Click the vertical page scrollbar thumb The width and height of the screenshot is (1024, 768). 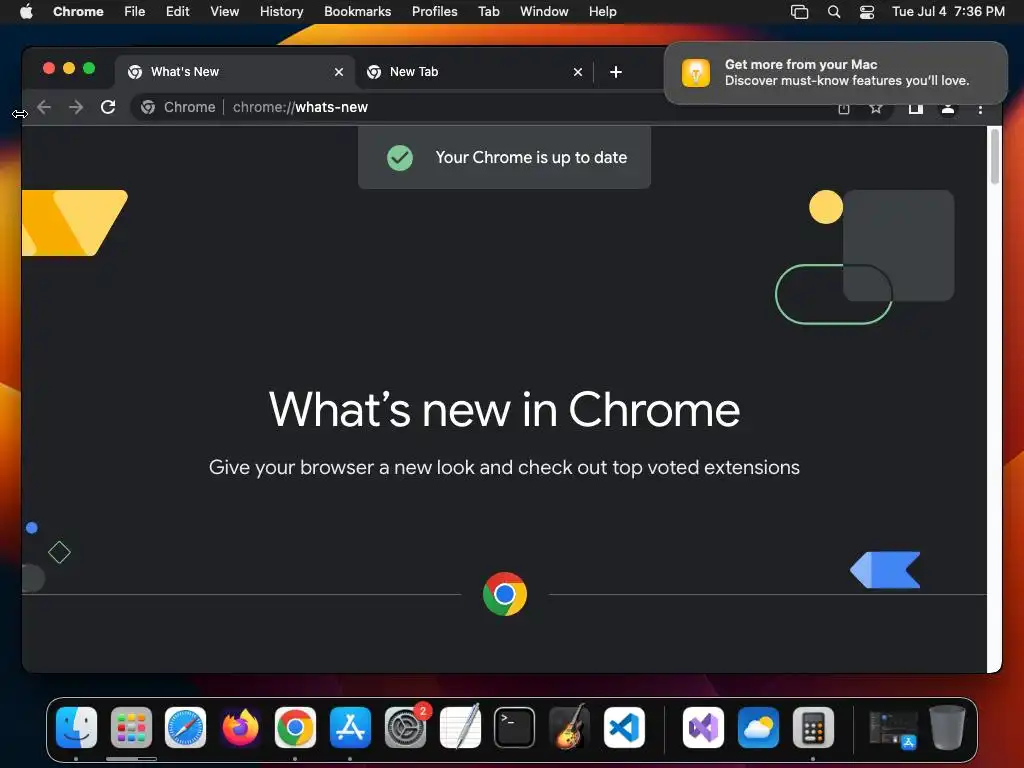click(x=995, y=157)
